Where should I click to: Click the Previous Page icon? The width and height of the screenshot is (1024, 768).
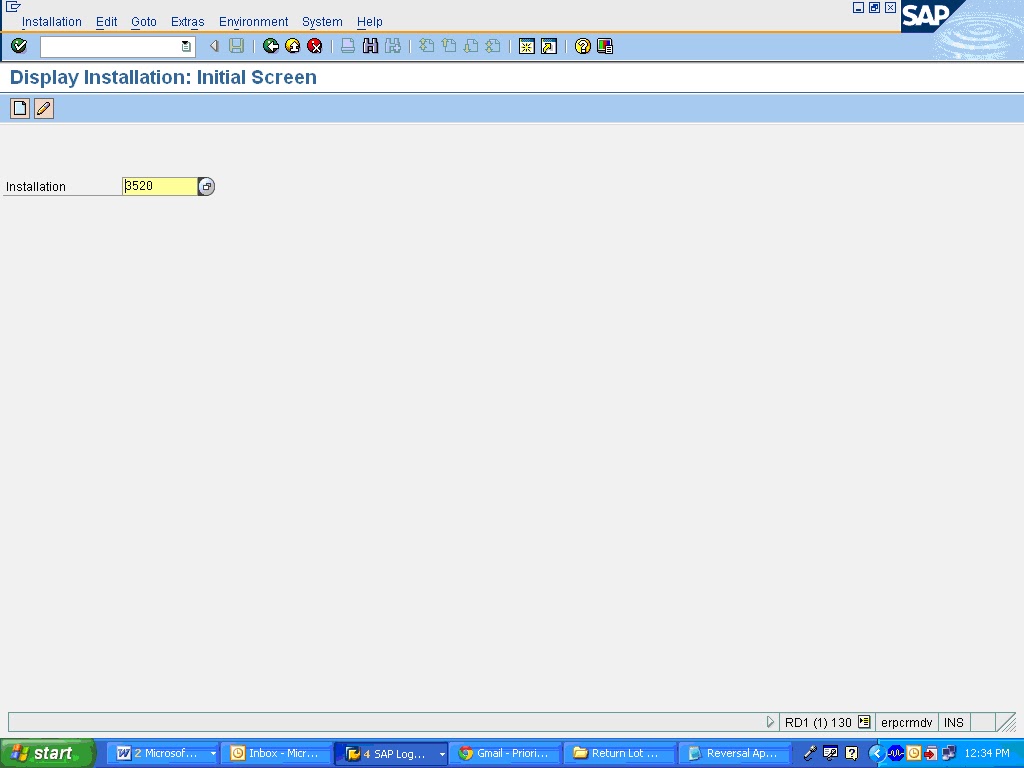click(449, 46)
